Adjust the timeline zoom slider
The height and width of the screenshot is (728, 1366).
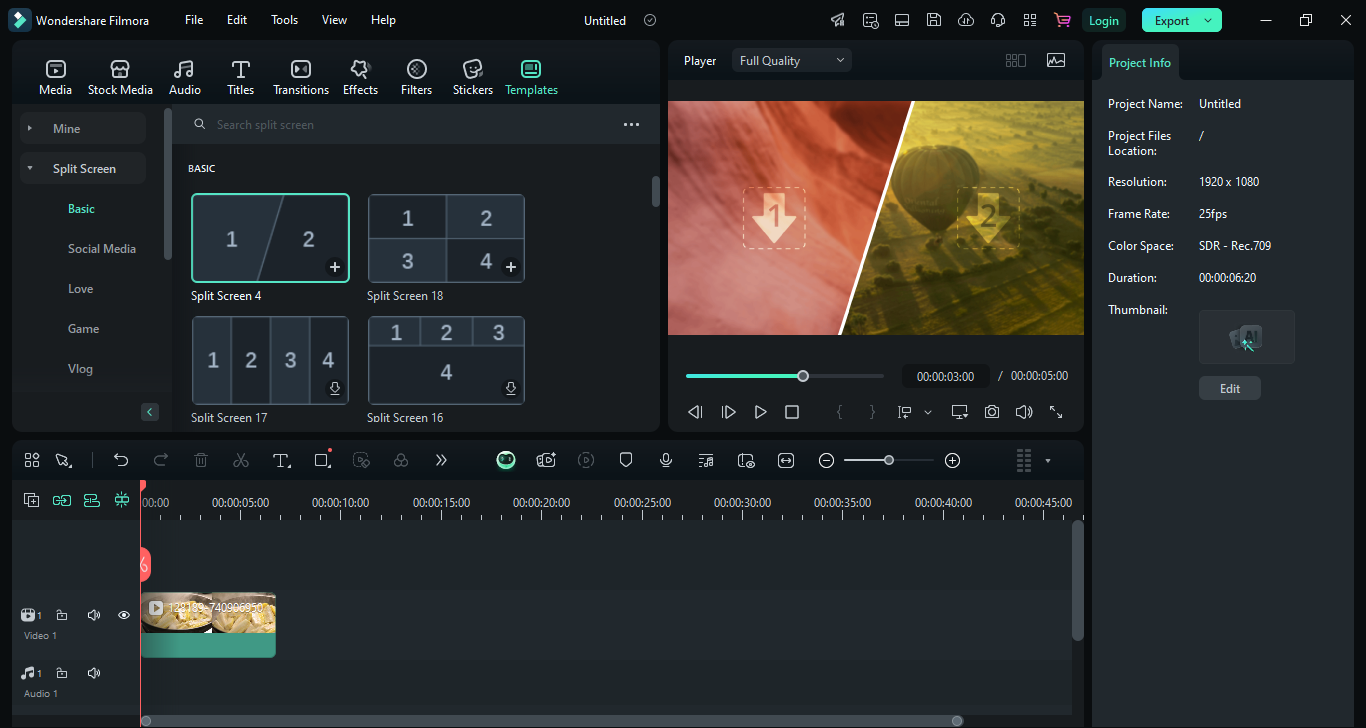coord(888,460)
